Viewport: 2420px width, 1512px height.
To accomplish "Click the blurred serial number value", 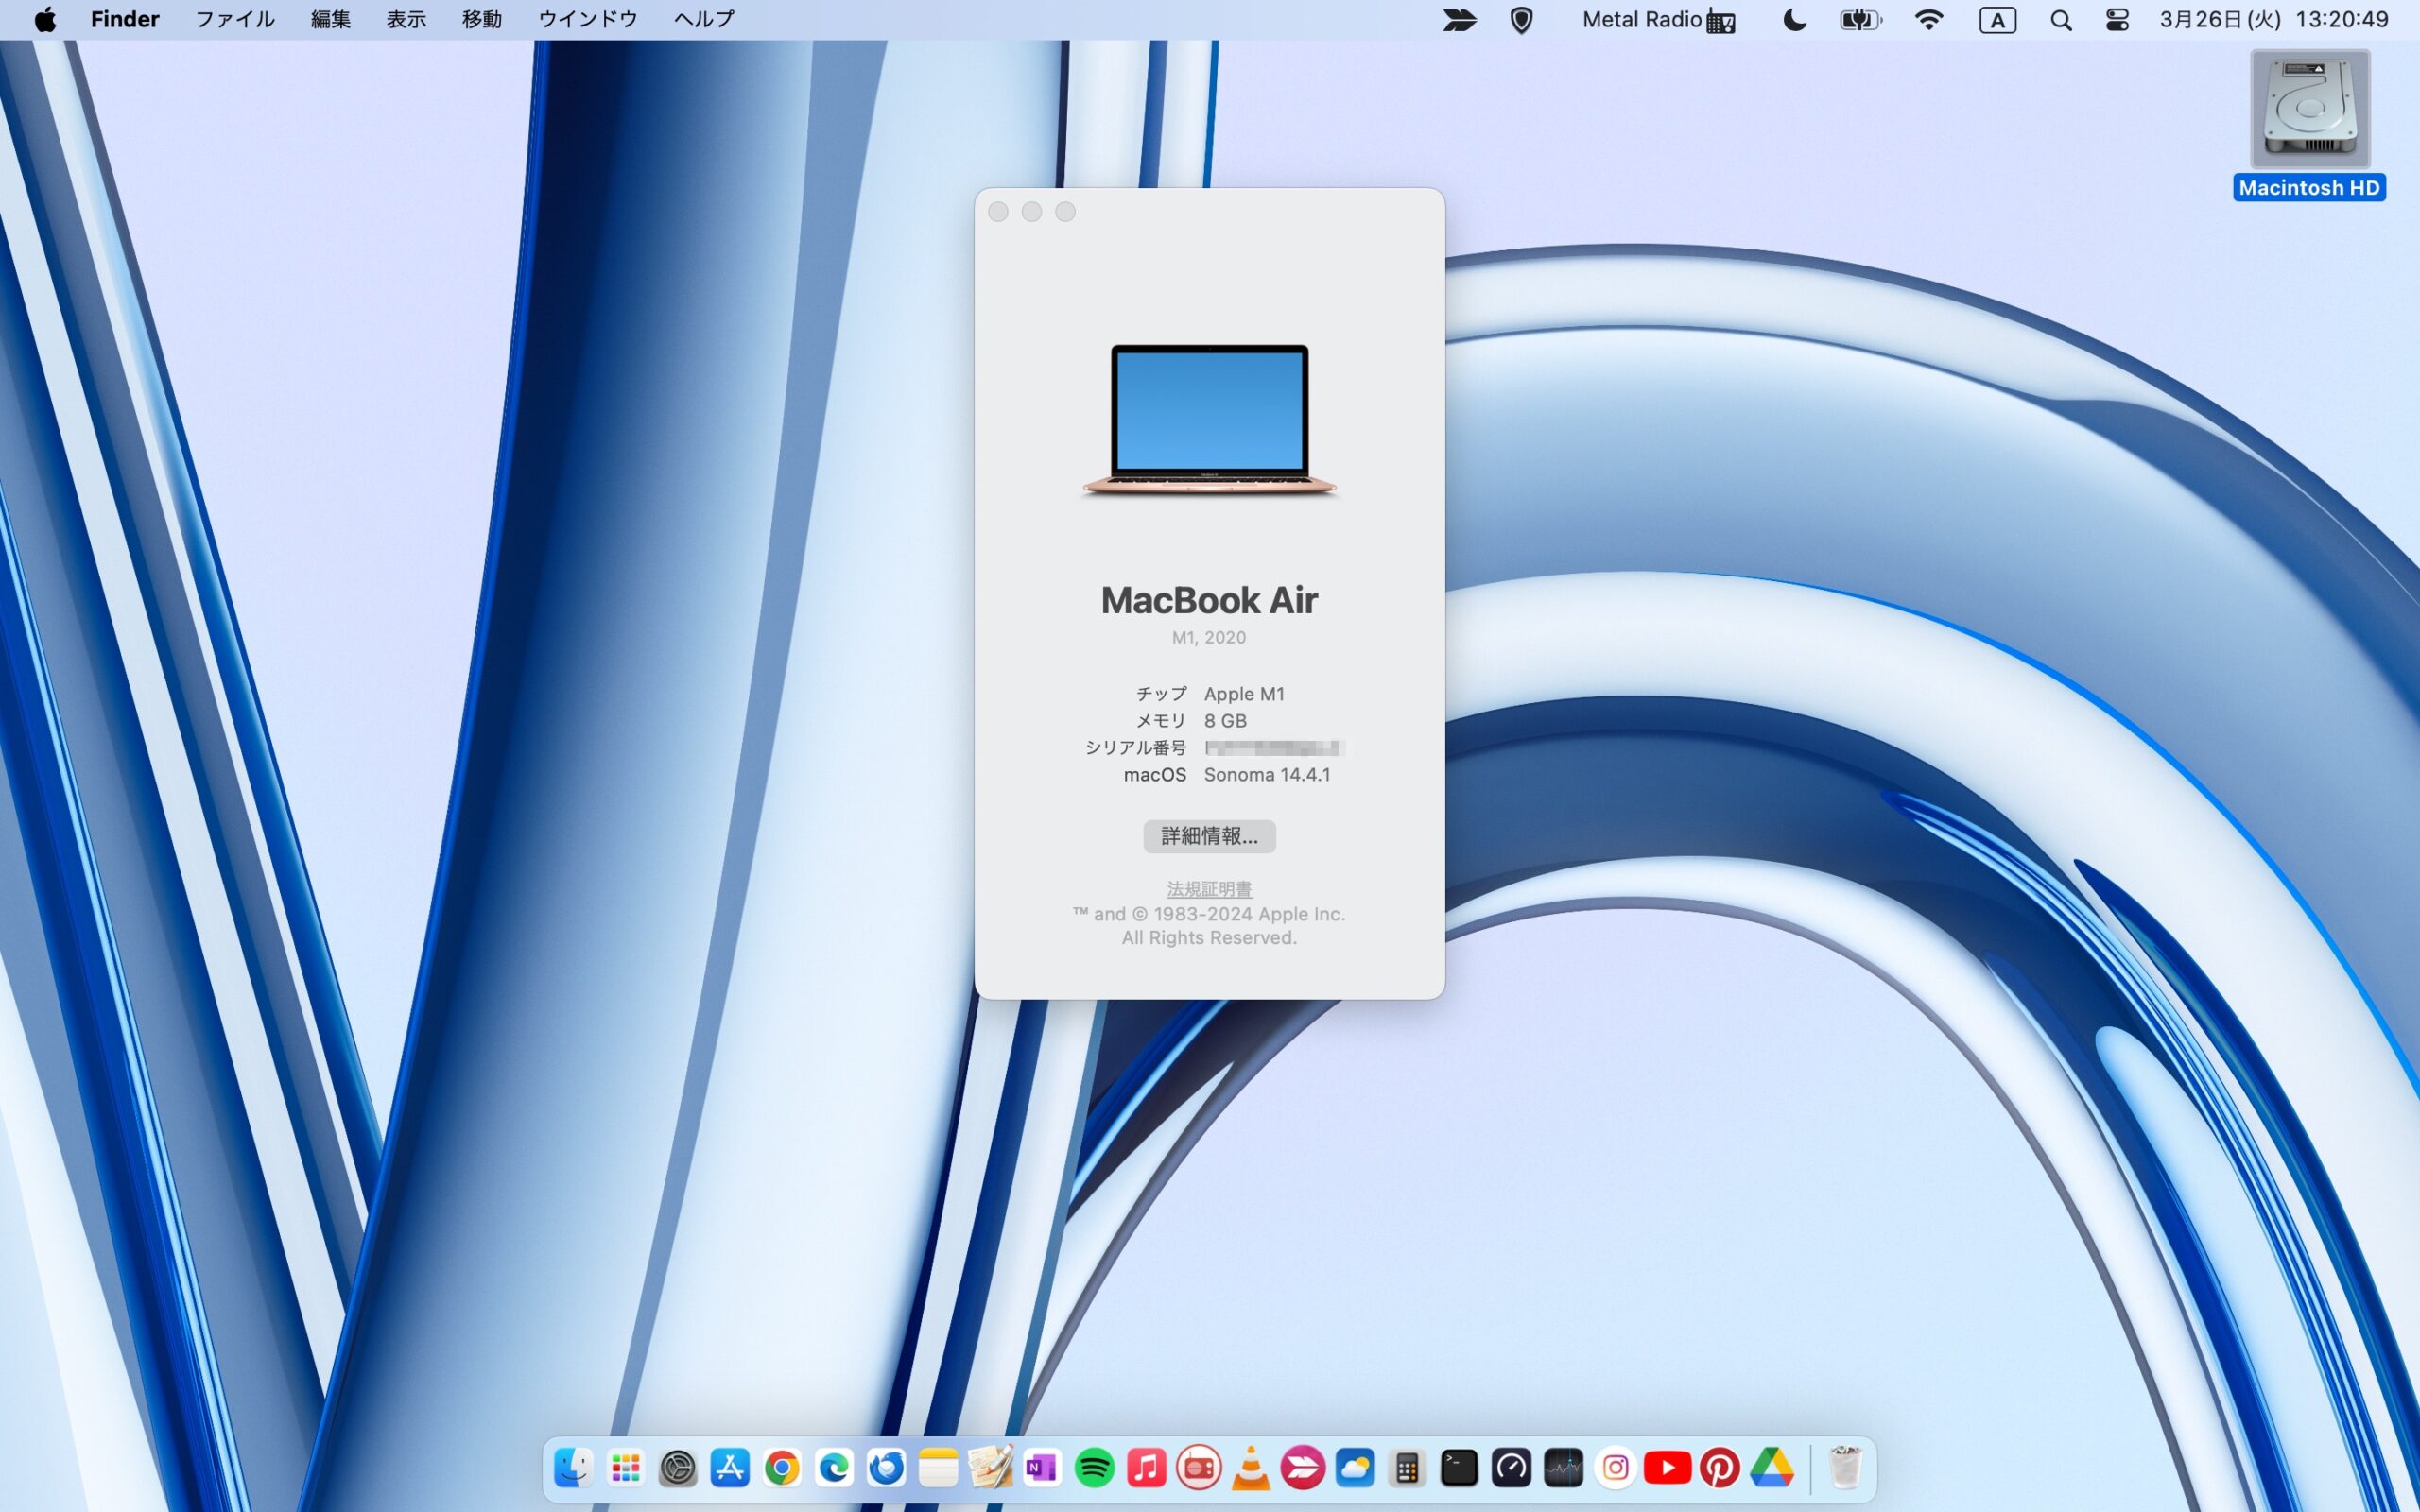I will coord(1273,747).
